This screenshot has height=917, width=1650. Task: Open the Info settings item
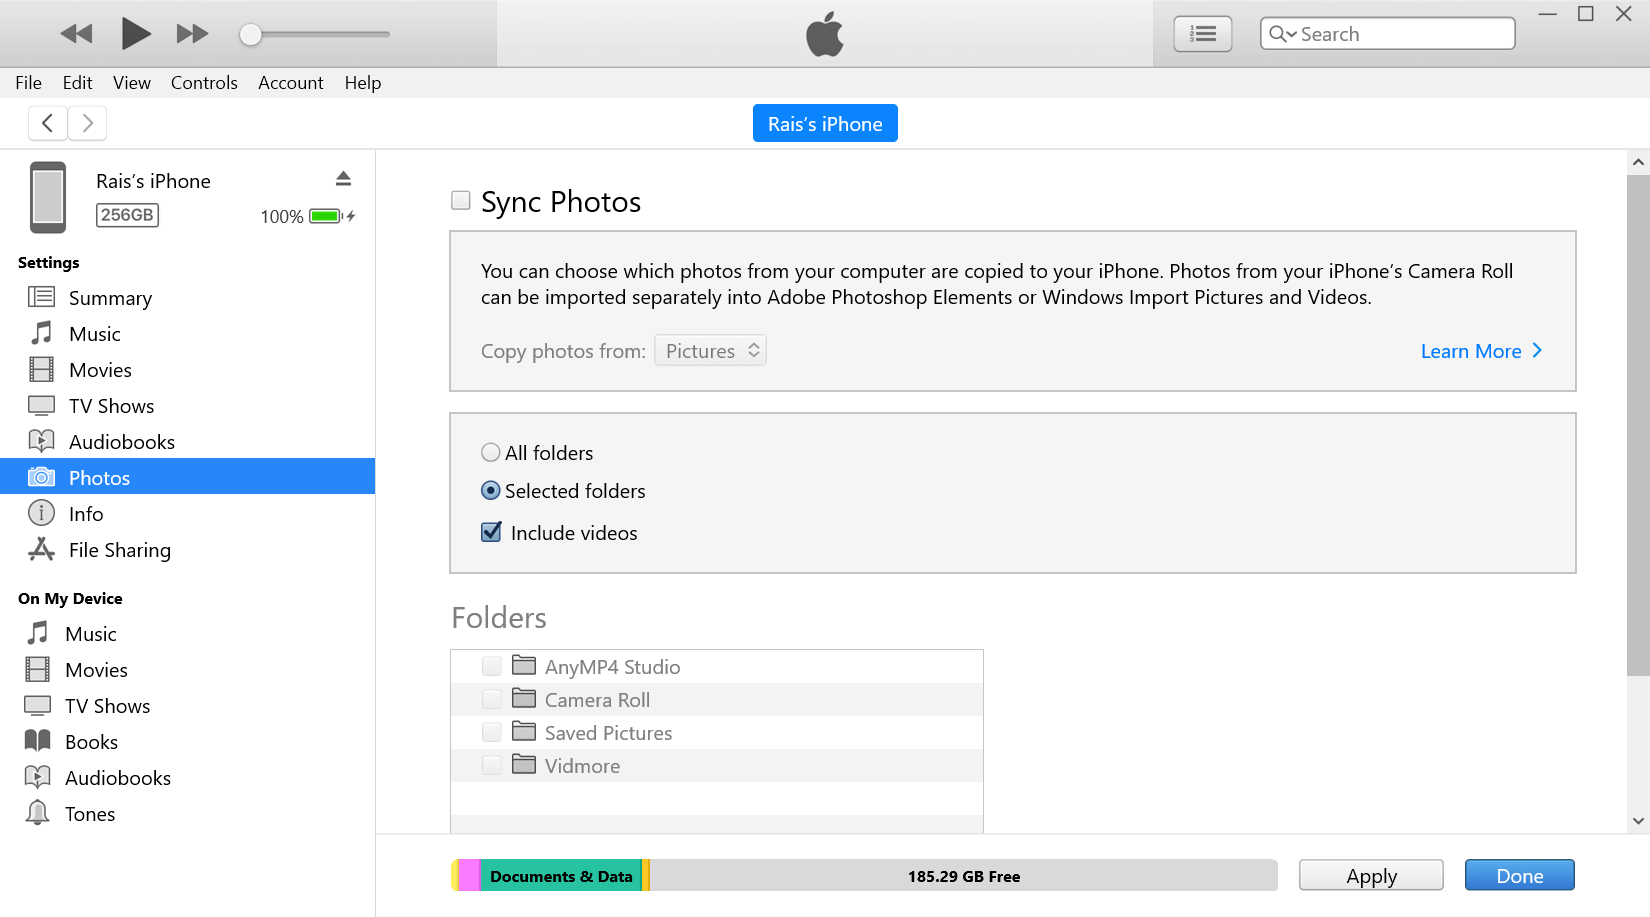[86, 514]
